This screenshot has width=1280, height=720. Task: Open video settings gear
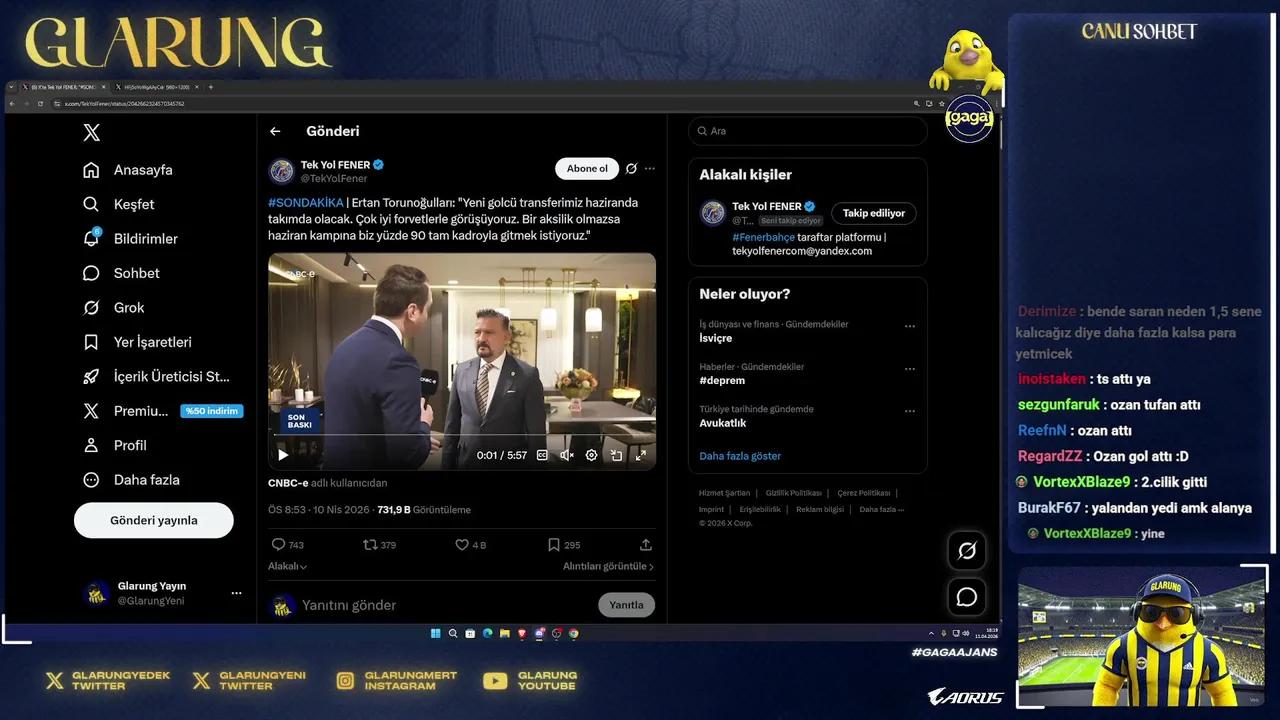pos(591,455)
